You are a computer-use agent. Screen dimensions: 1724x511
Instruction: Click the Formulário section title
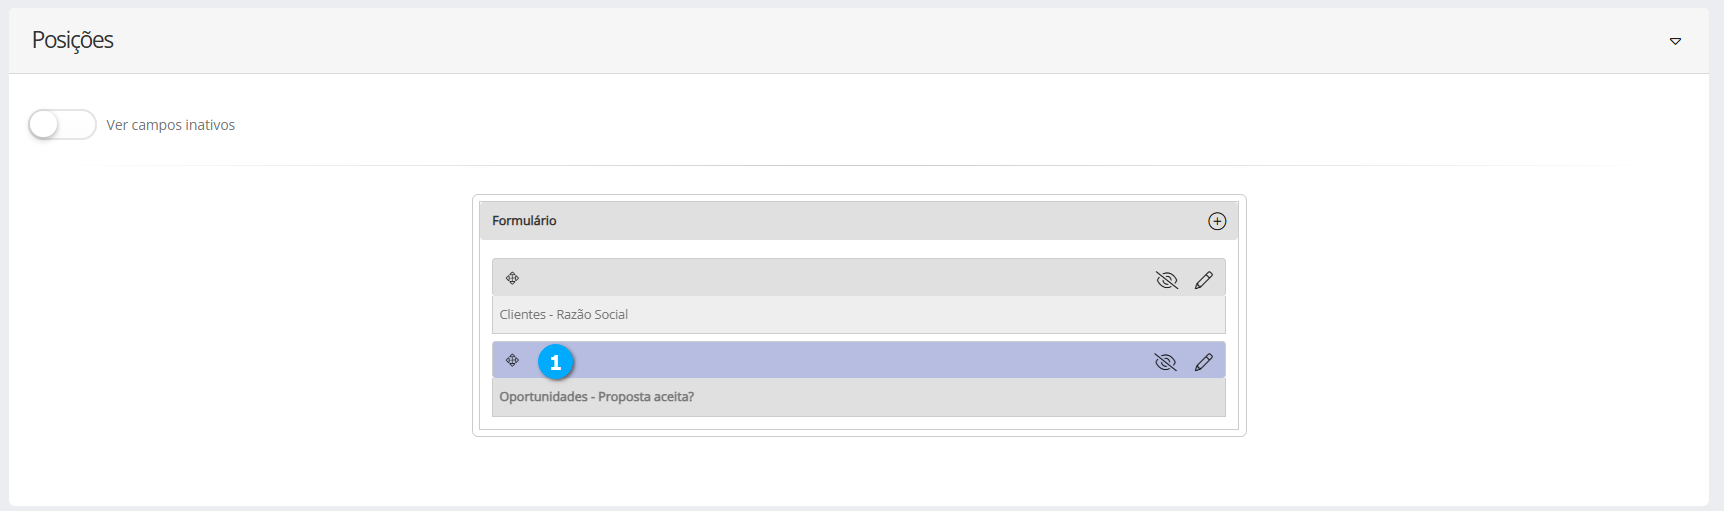(524, 221)
